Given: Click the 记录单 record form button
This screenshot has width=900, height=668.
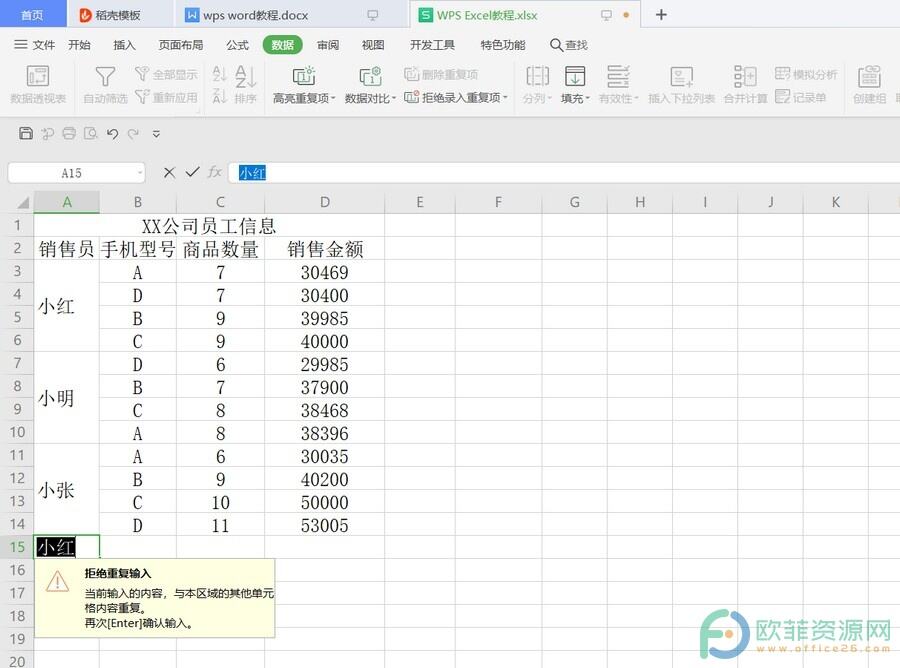Looking at the screenshot, I should [800, 98].
